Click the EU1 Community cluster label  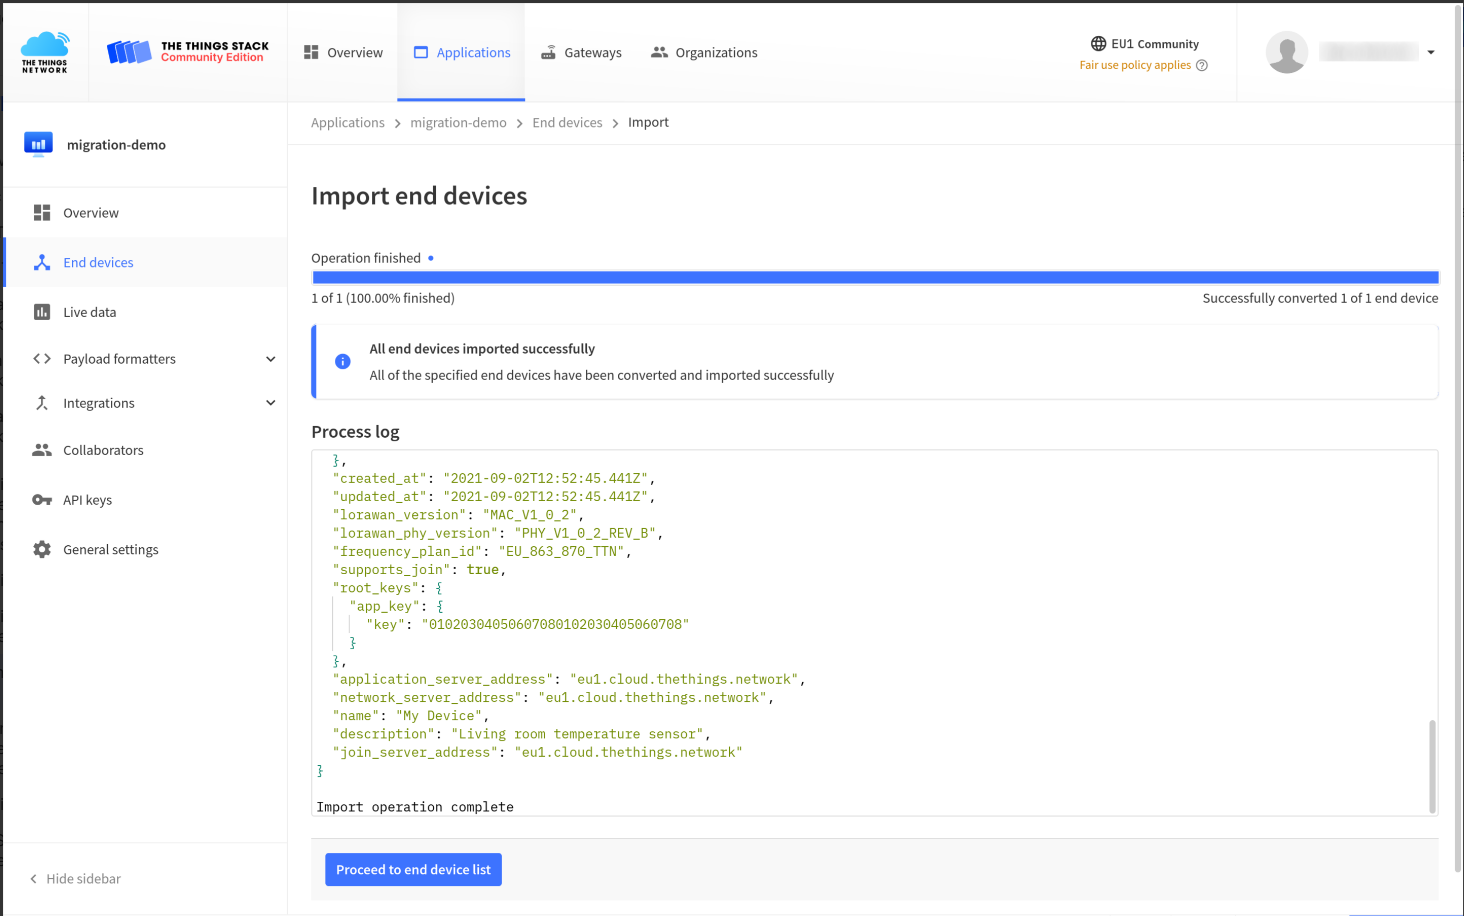pyautogui.click(x=1155, y=44)
